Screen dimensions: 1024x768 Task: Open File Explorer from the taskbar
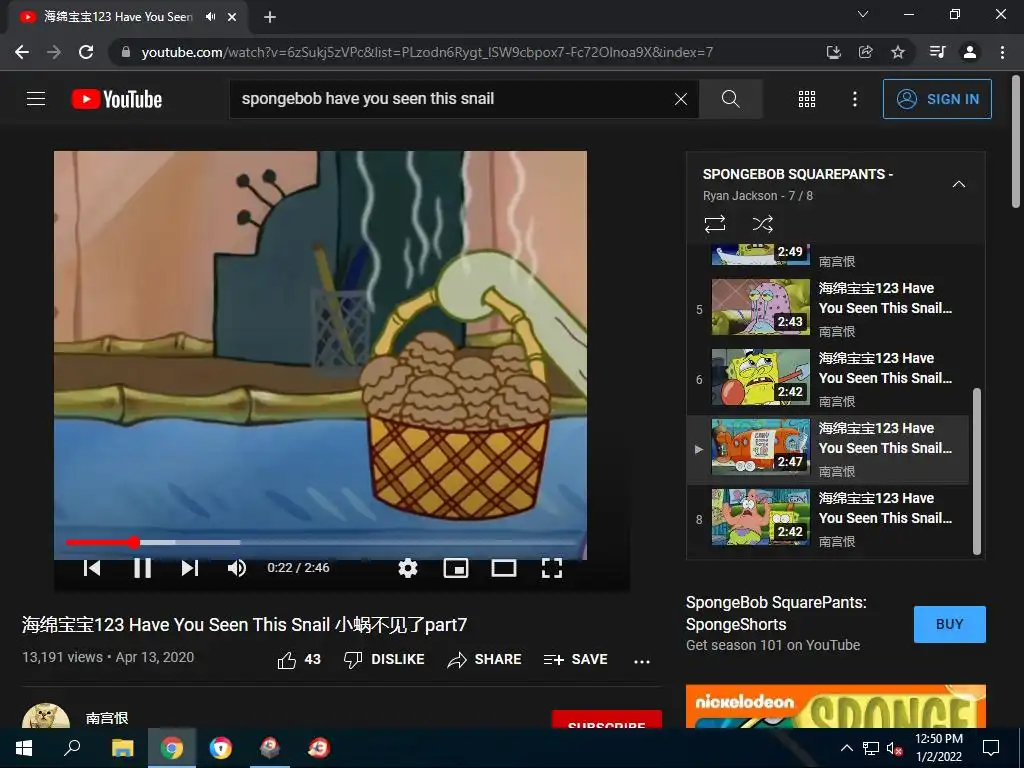[122, 748]
